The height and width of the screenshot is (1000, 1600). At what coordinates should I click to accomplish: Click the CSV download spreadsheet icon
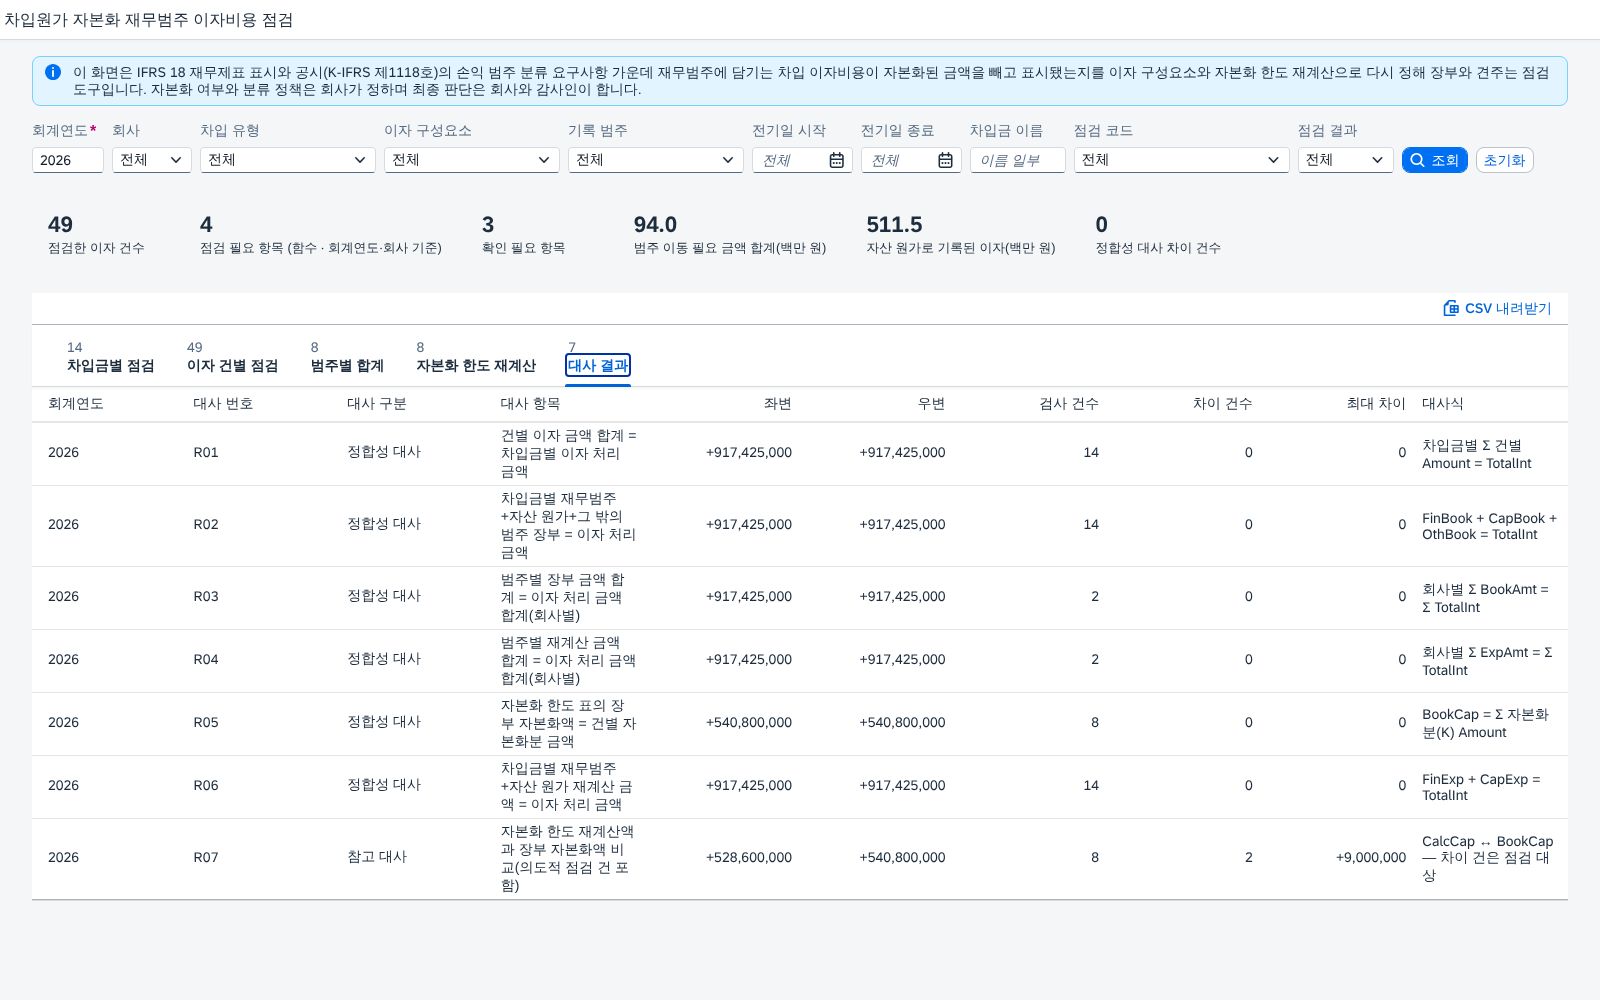pos(1451,308)
